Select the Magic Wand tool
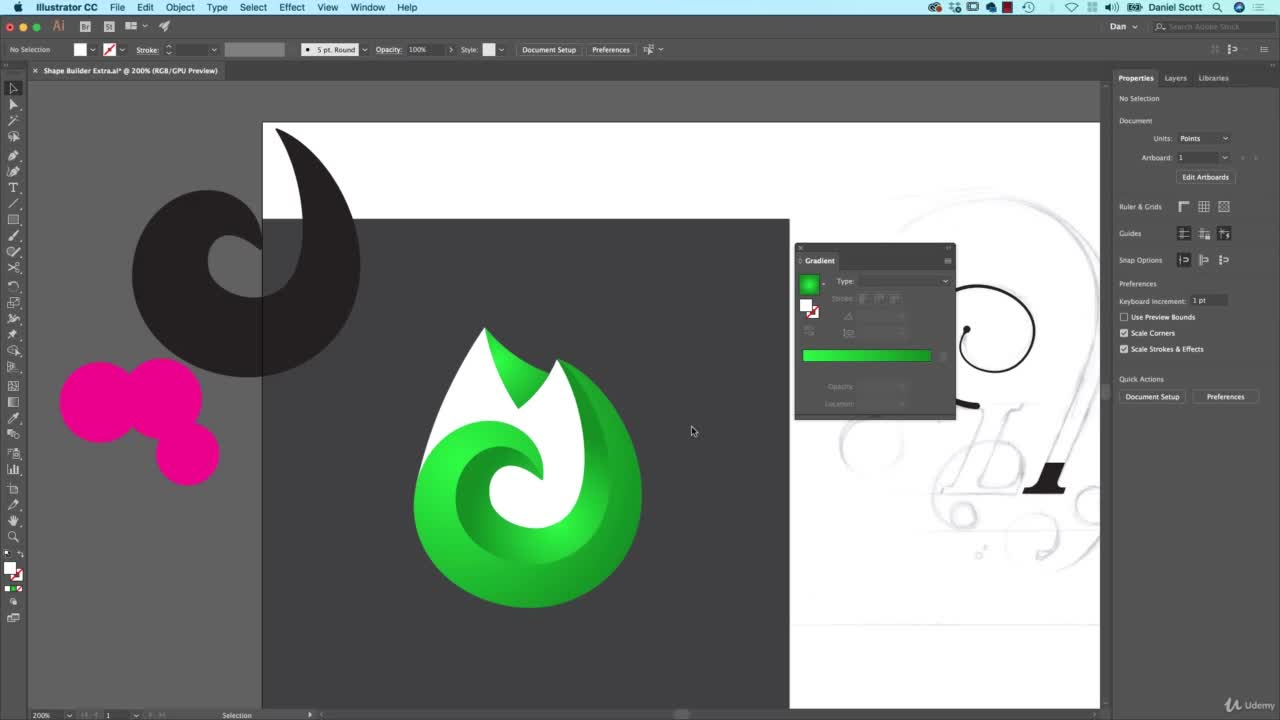Screen dimensions: 1280x720 coord(13,120)
